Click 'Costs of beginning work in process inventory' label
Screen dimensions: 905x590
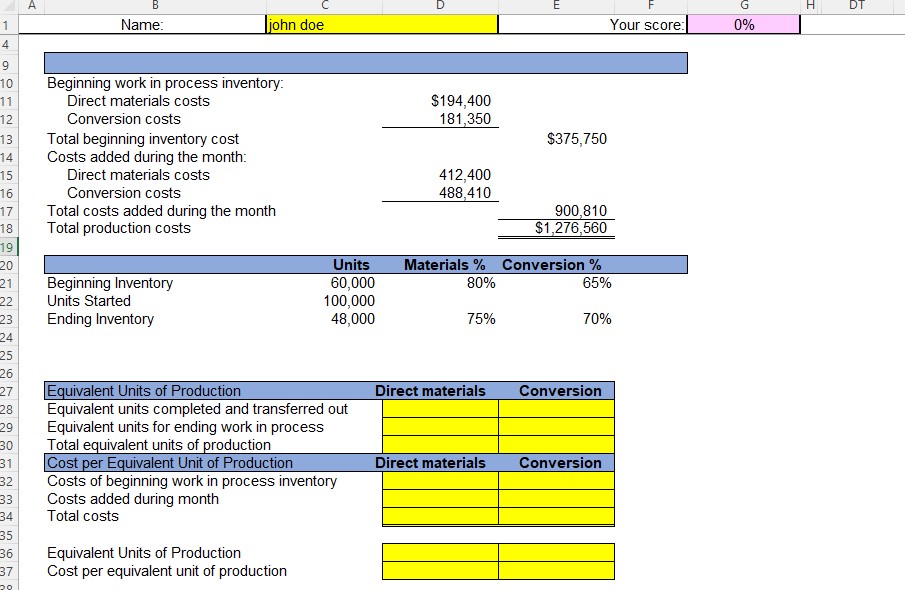tap(192, 481)
